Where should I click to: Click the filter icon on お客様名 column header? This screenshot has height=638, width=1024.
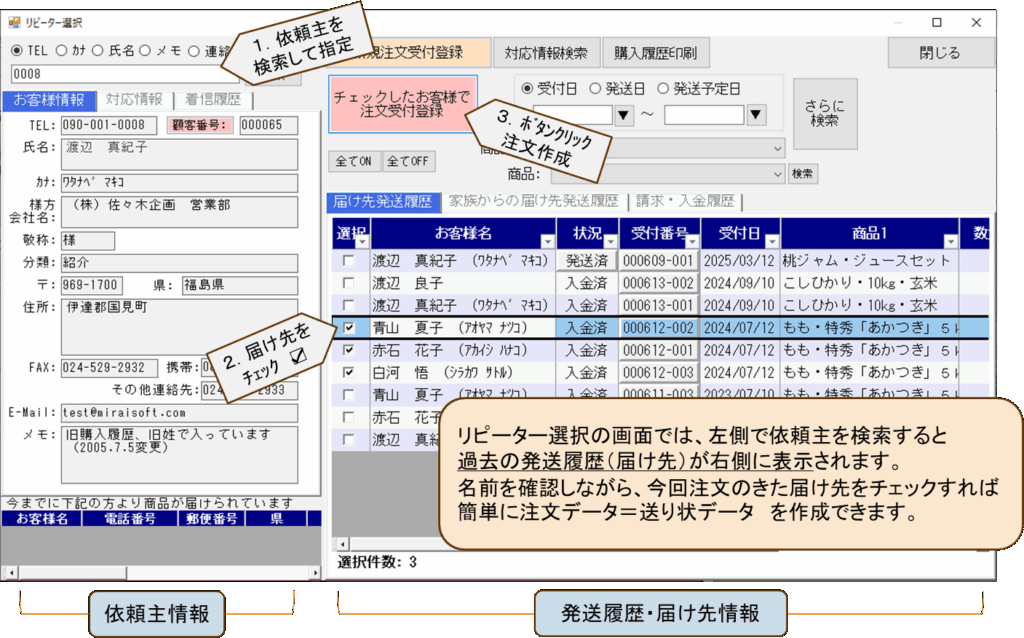coord(546,241)
